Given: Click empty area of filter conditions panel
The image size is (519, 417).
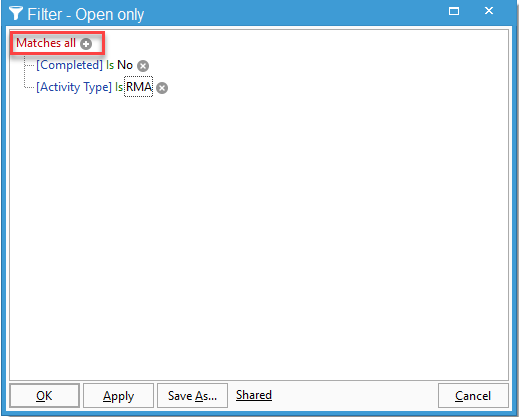Looking at the screenshot, I should (259, 233).
